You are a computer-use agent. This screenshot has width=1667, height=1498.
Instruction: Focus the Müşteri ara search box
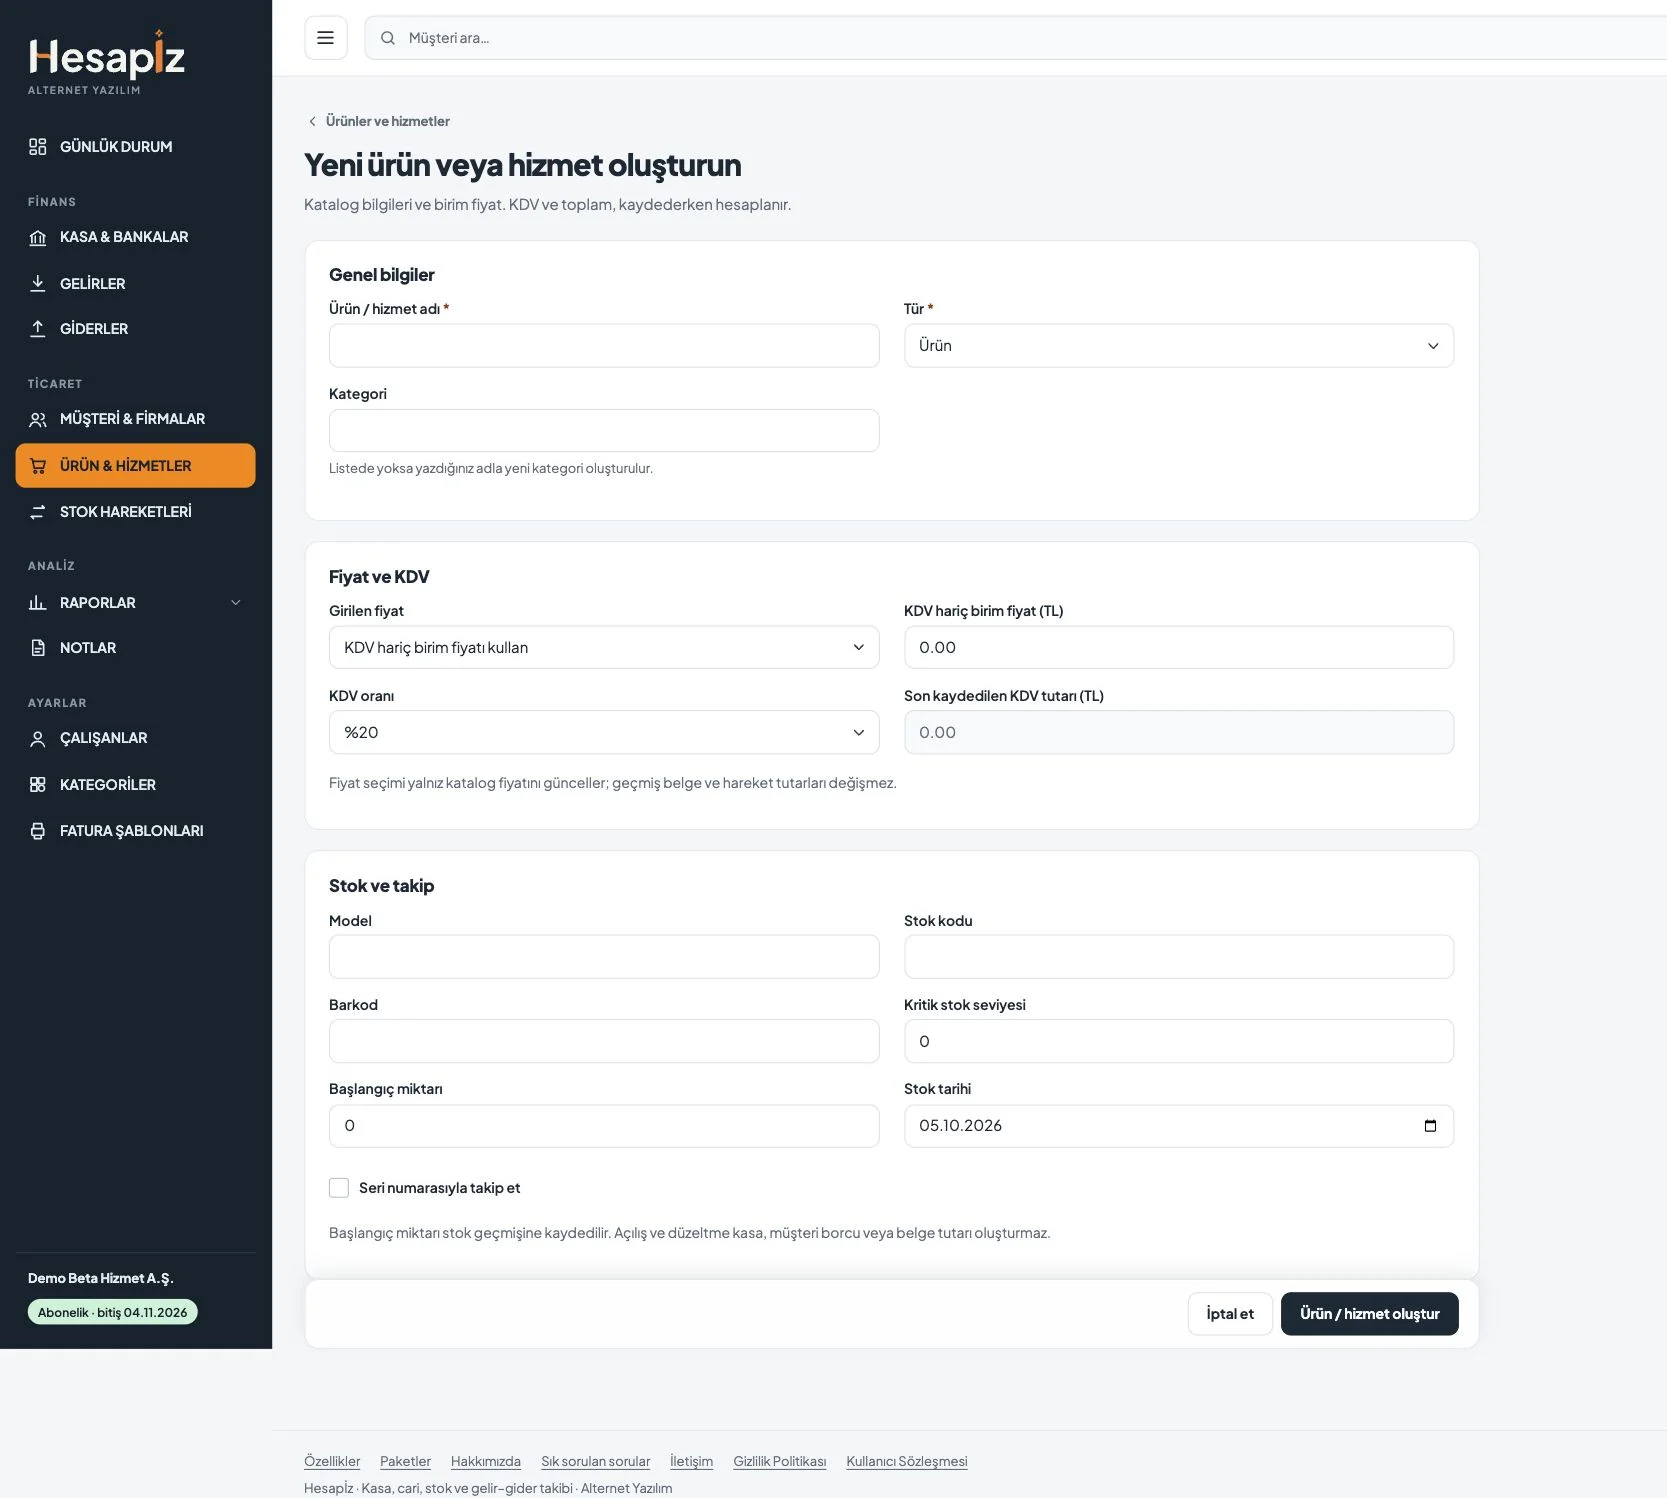coord(1015,38)
